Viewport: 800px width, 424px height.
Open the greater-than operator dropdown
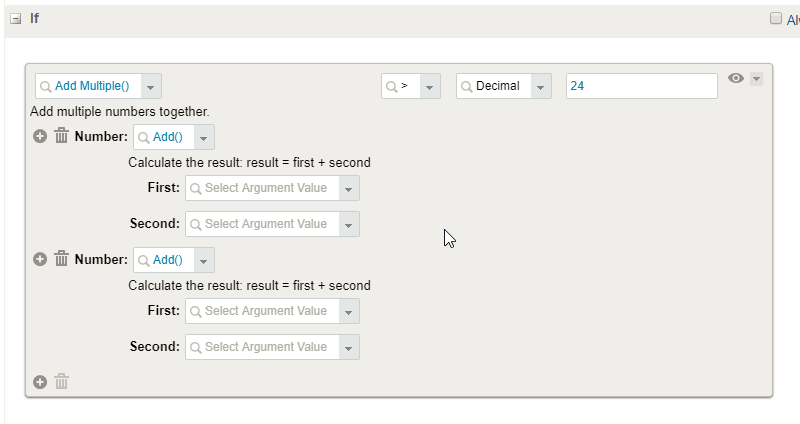(x=430, y=86)
